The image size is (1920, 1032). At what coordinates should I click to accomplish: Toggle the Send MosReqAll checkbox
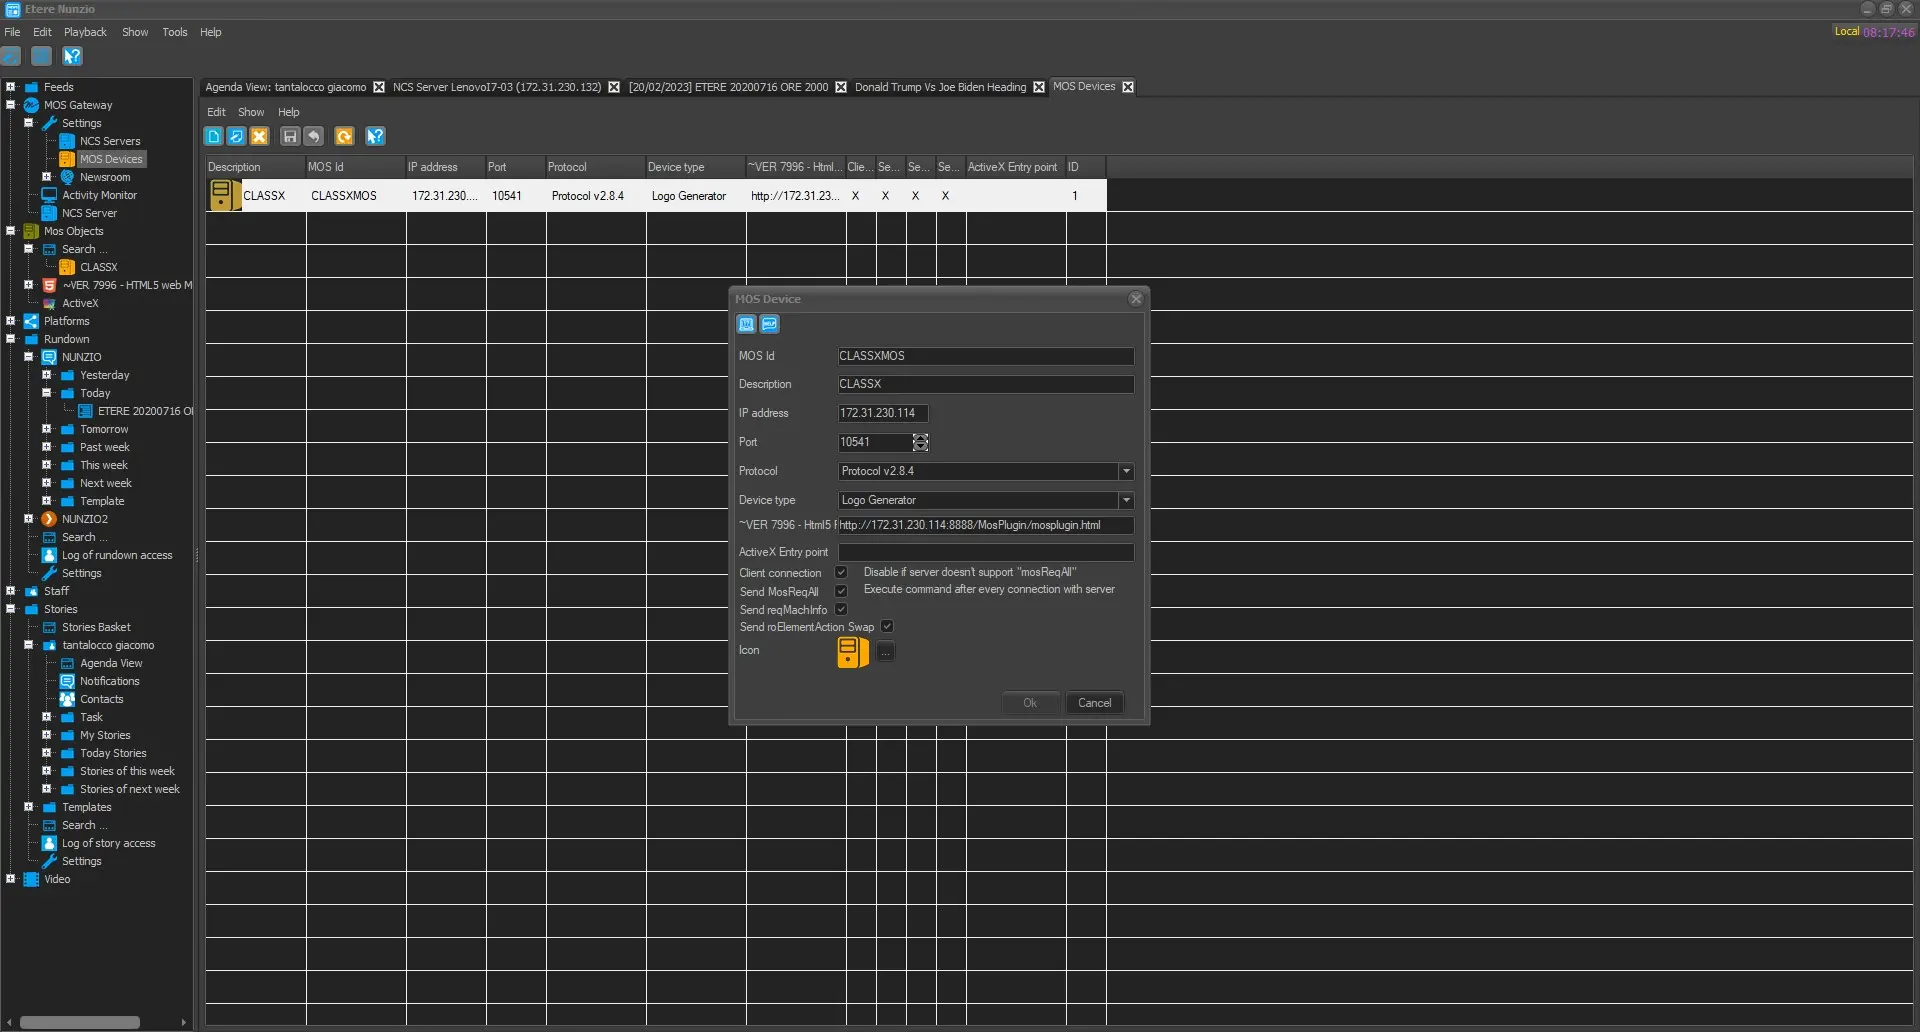841,592
